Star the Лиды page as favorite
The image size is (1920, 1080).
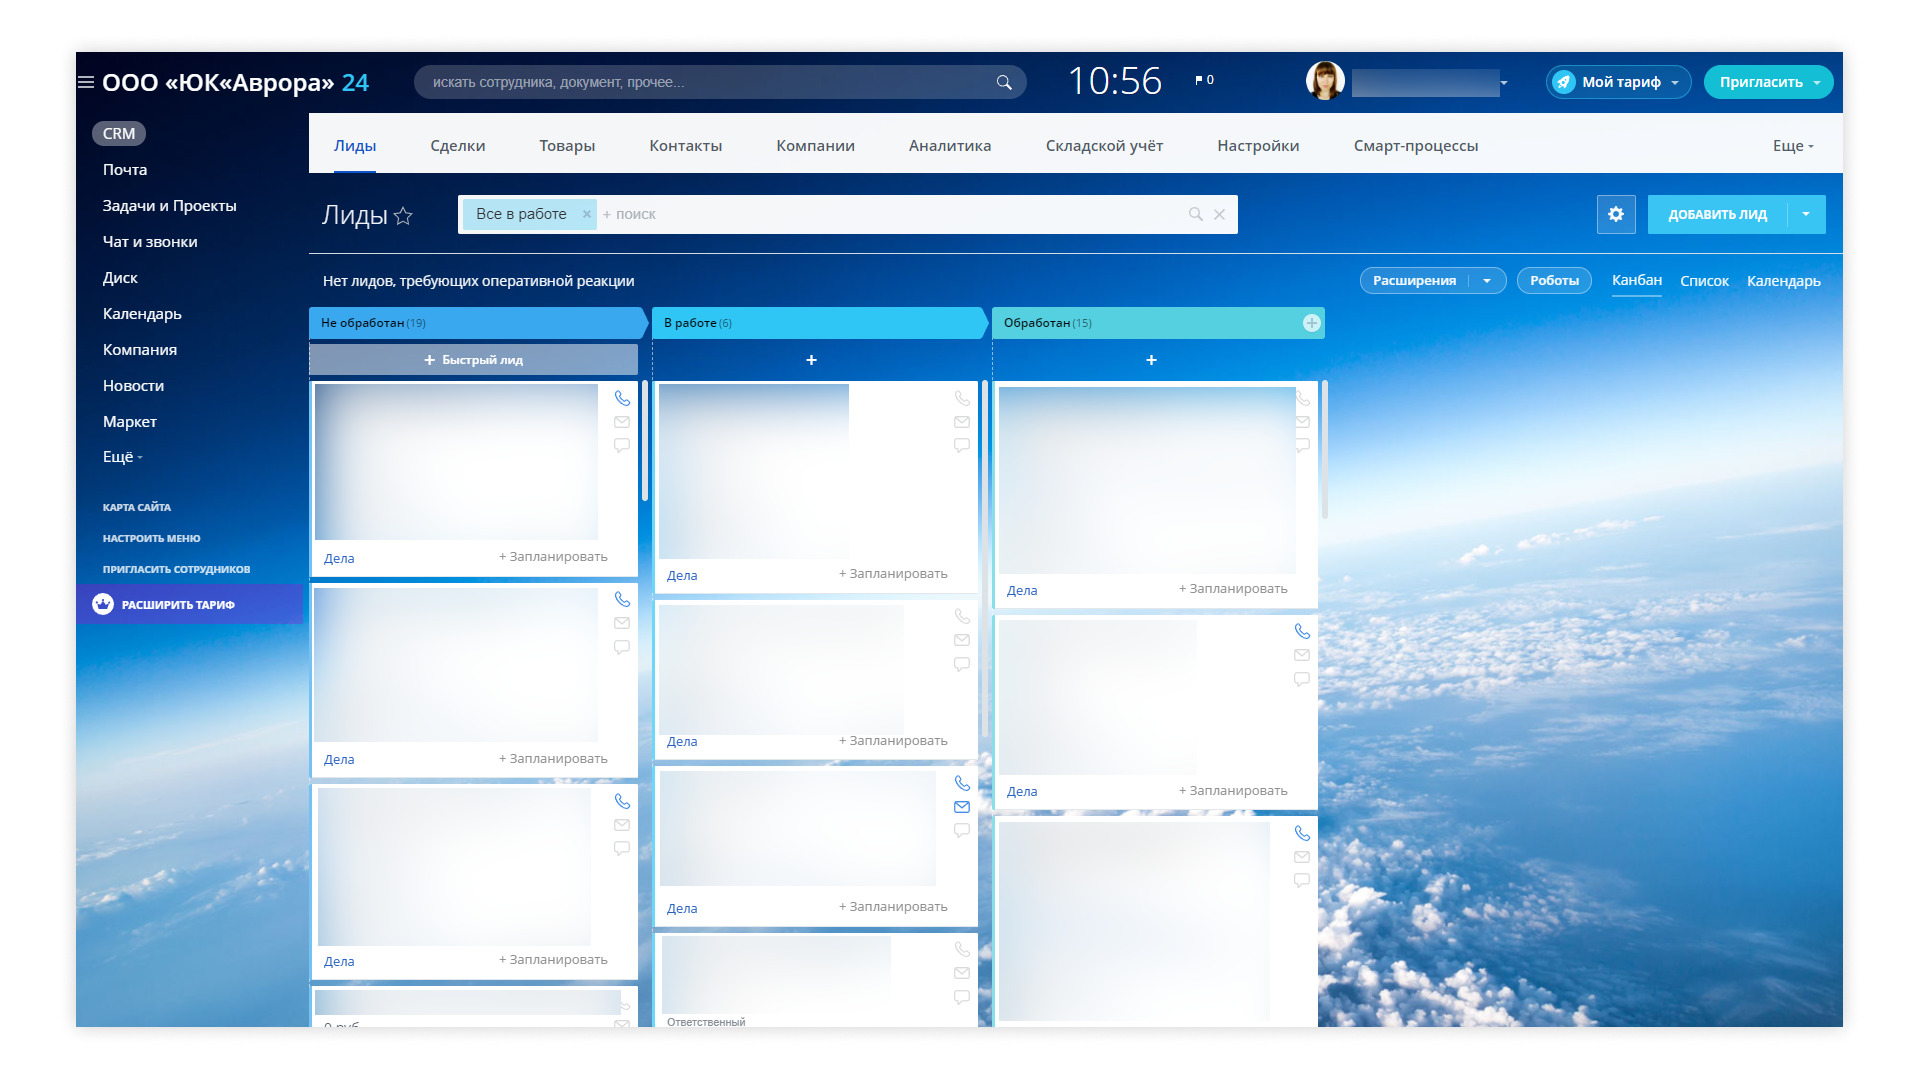403,215
